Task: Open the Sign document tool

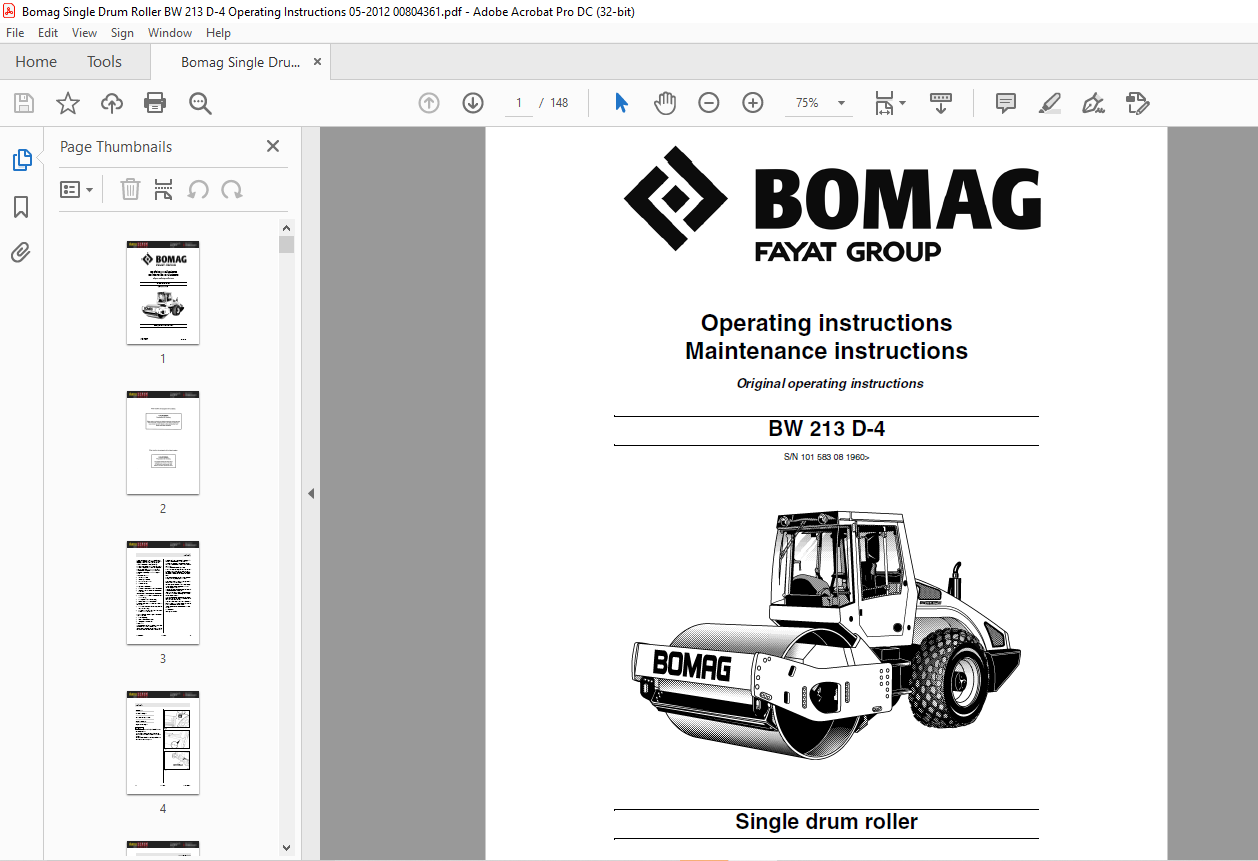Action: click(1093, 103)
